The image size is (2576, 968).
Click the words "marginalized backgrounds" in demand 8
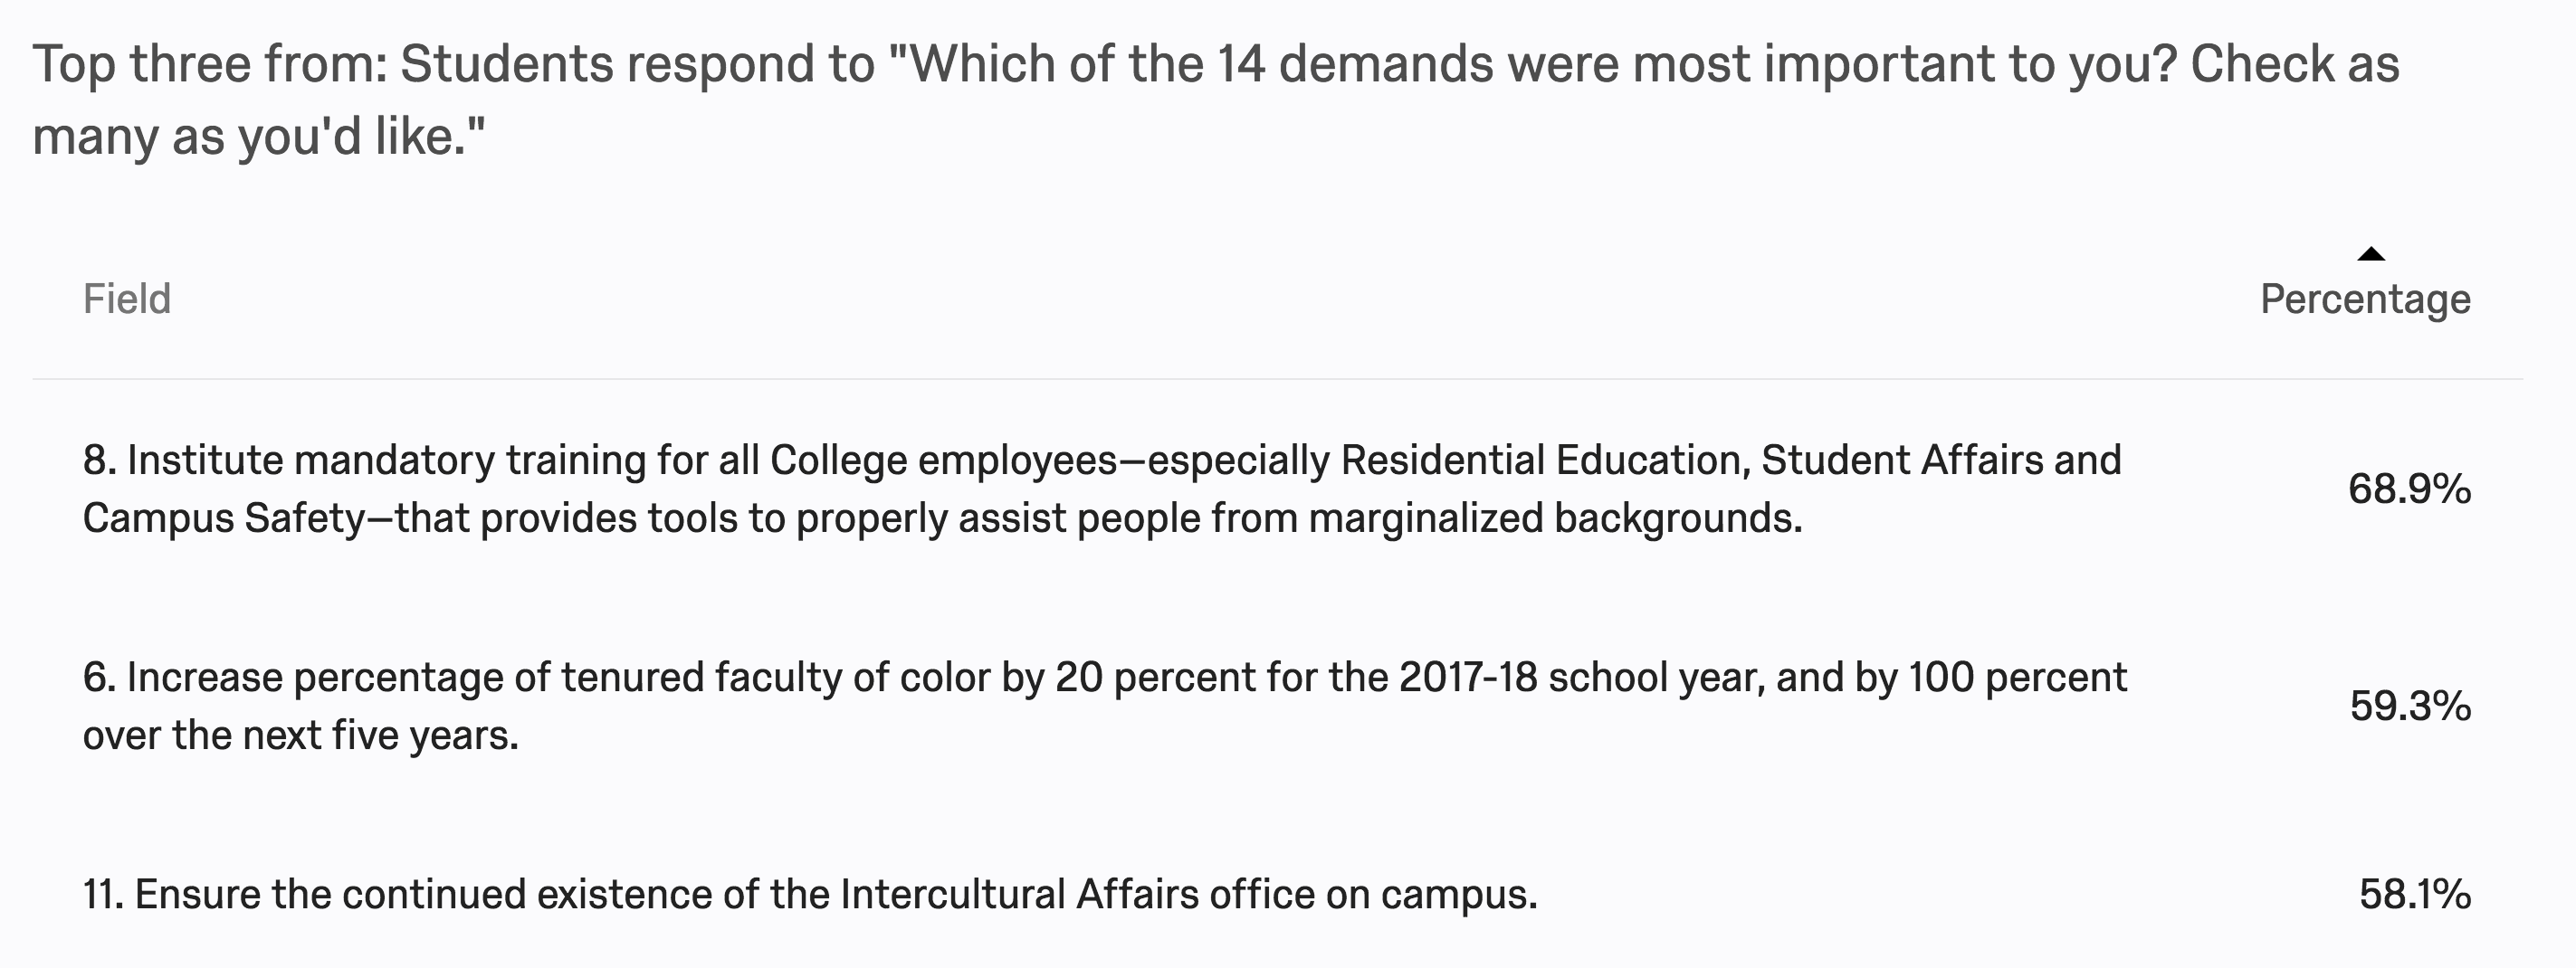tap(1554, 518)
